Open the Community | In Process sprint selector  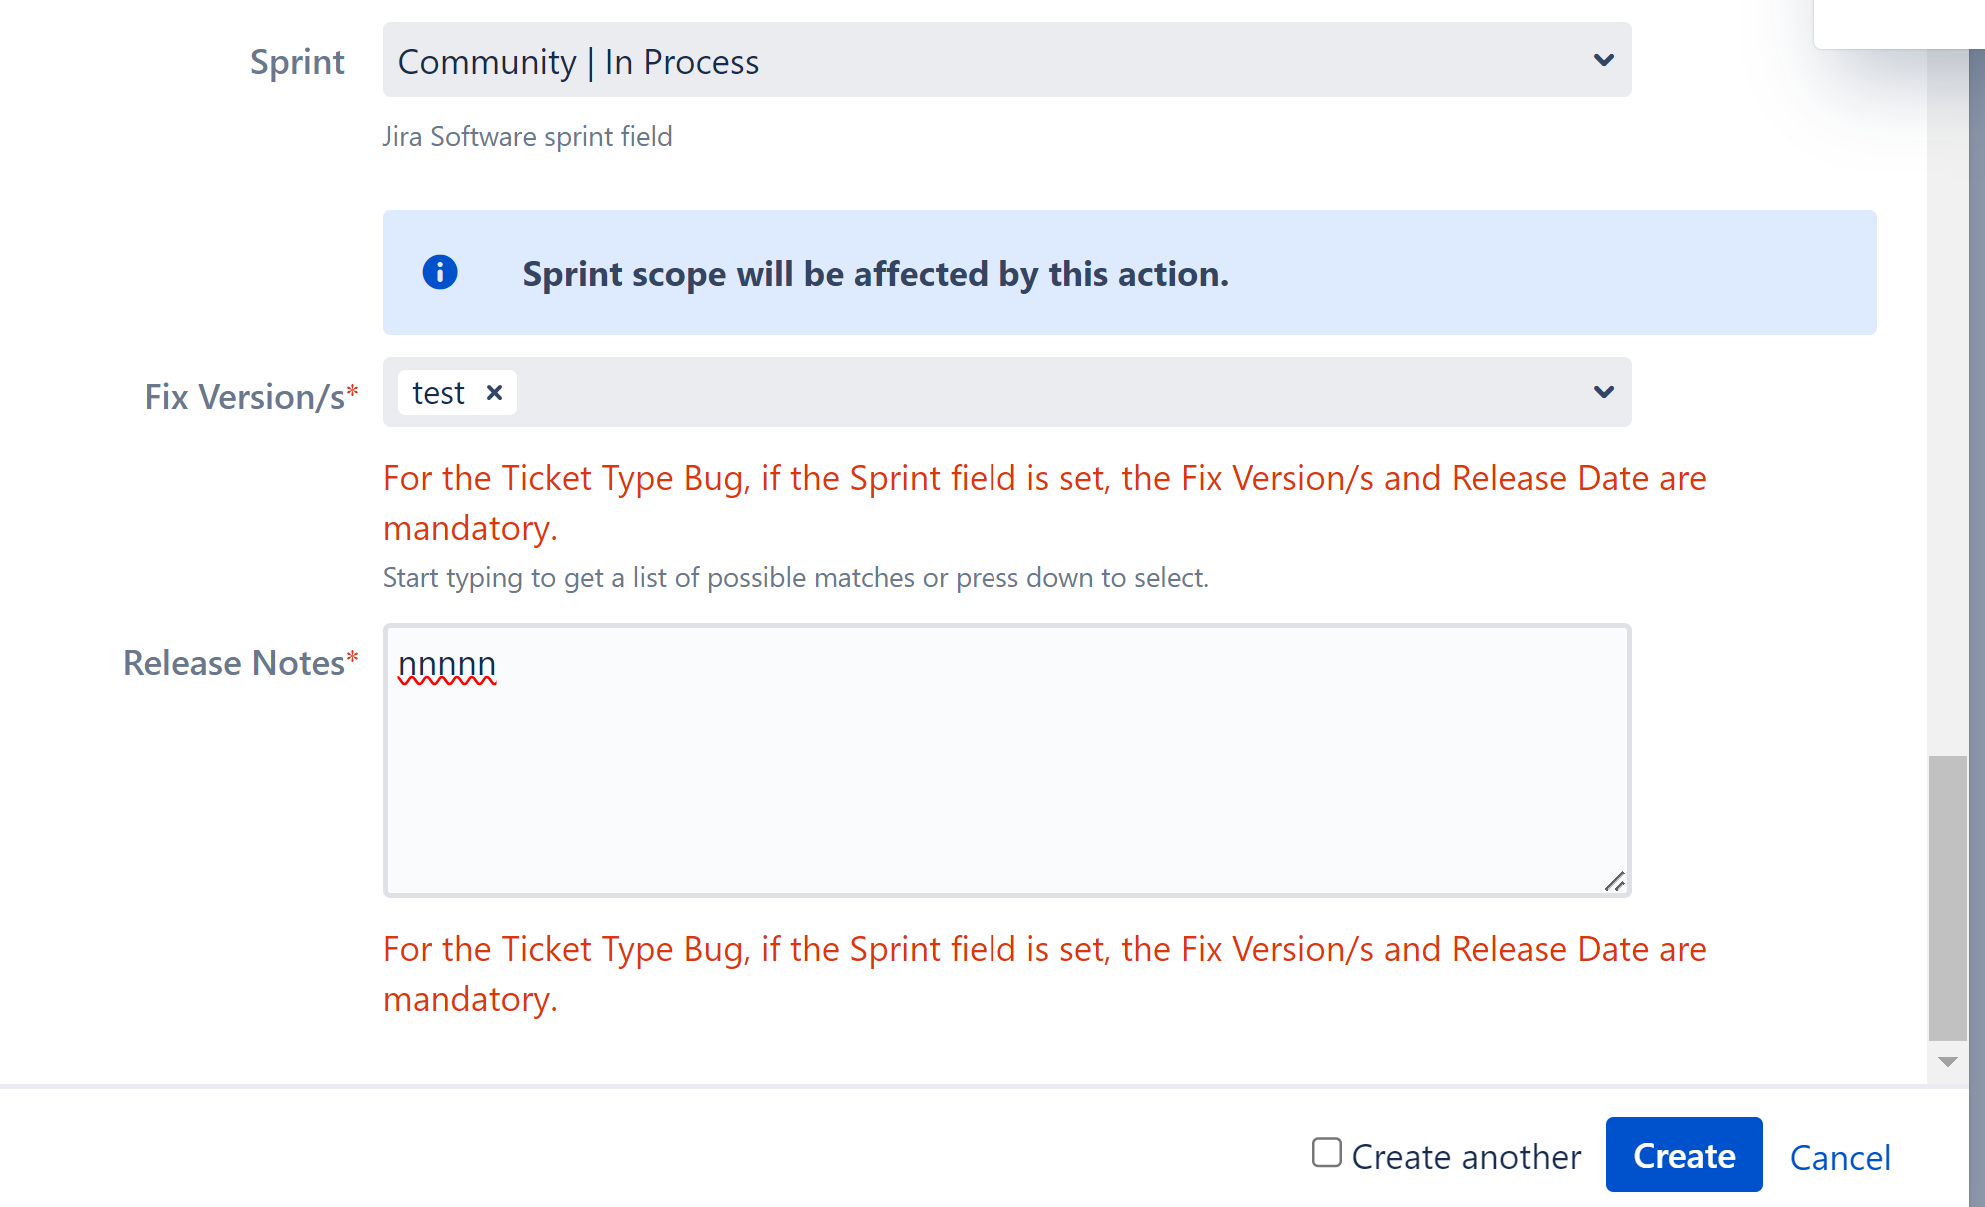pos(1000,60)
